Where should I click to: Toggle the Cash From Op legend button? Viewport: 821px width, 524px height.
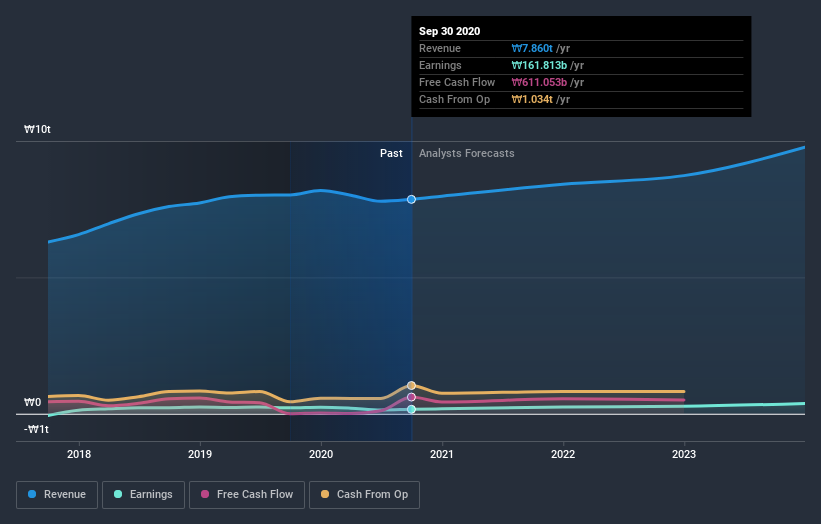click(x=364, y=495)
